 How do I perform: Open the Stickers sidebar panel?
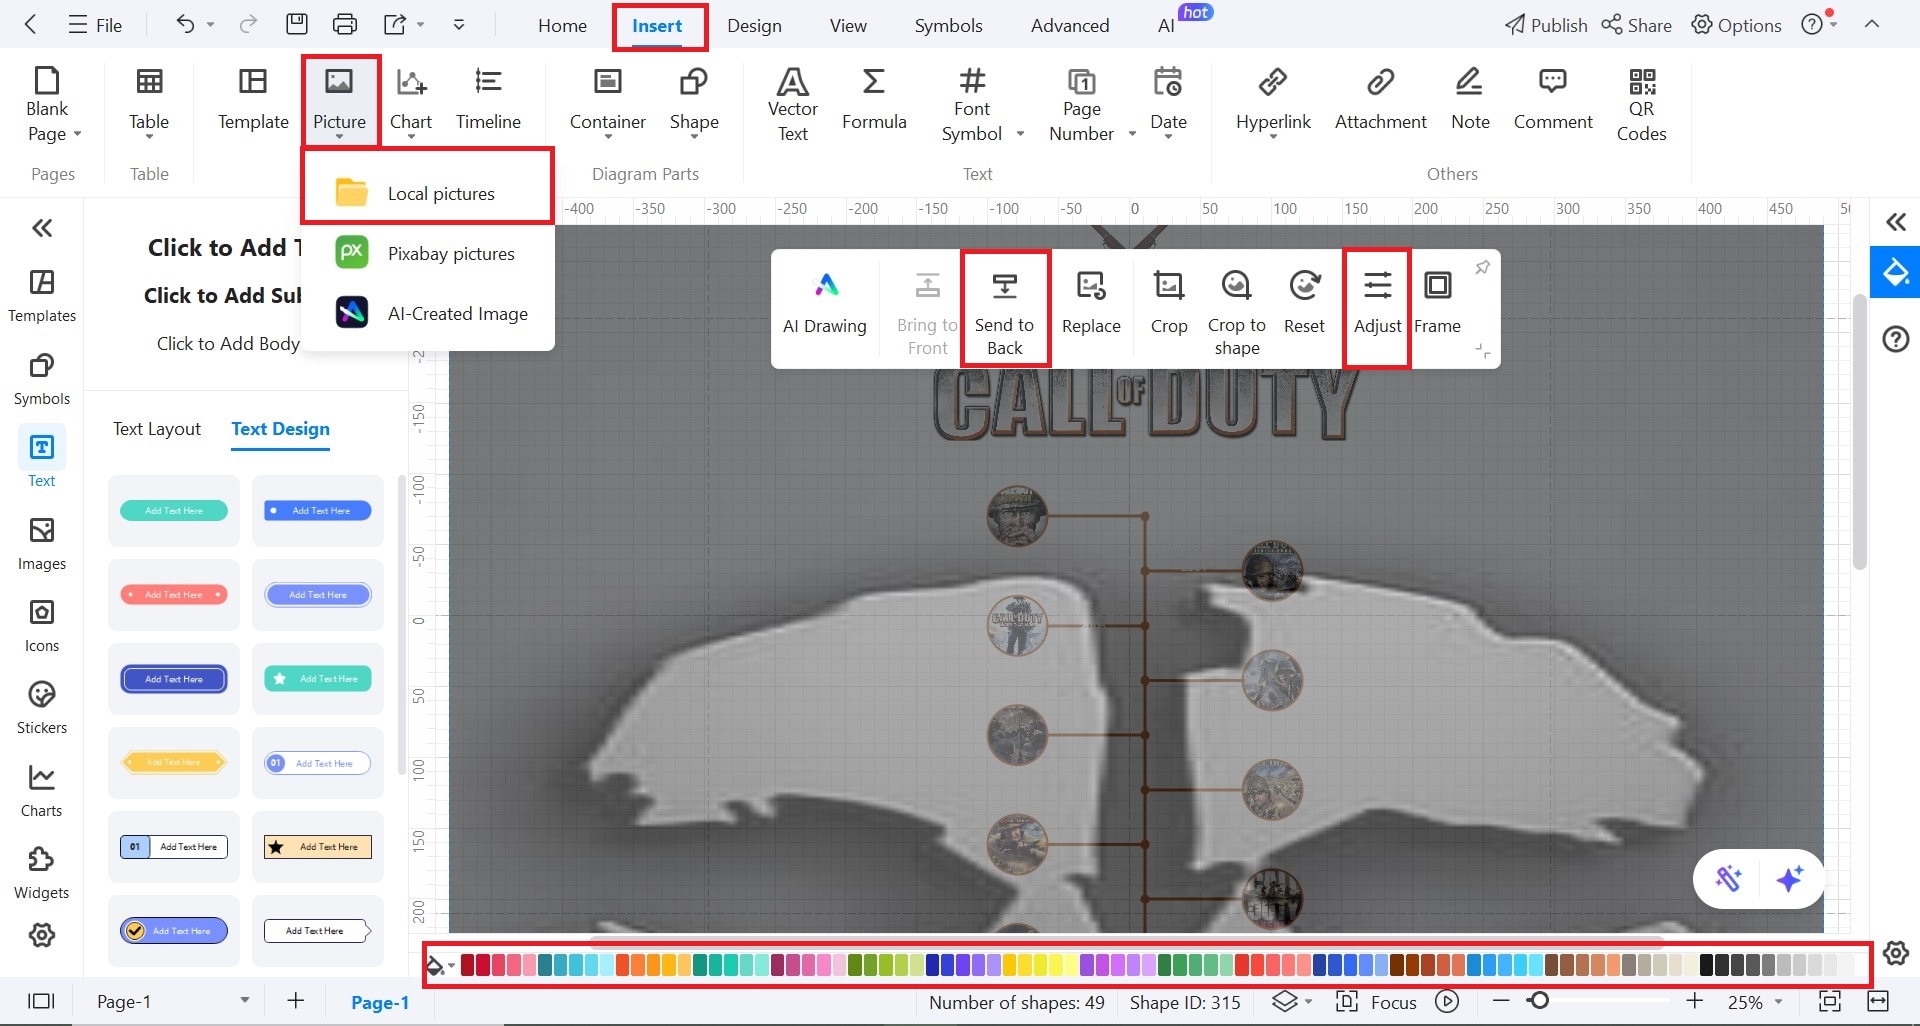pyautogui.click(x=42, y=708)
